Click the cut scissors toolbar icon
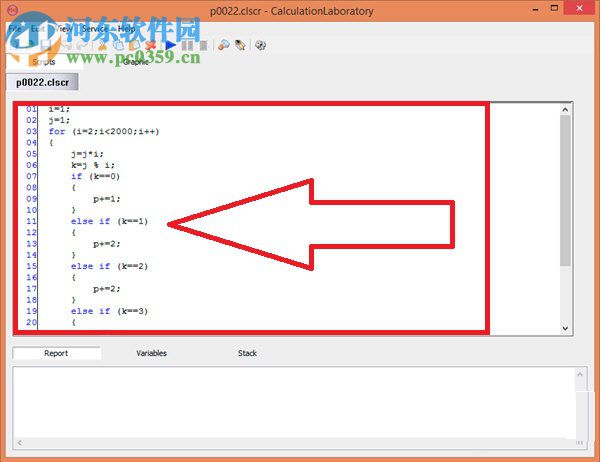Screen dimensions: 600x462 [102, 46]
